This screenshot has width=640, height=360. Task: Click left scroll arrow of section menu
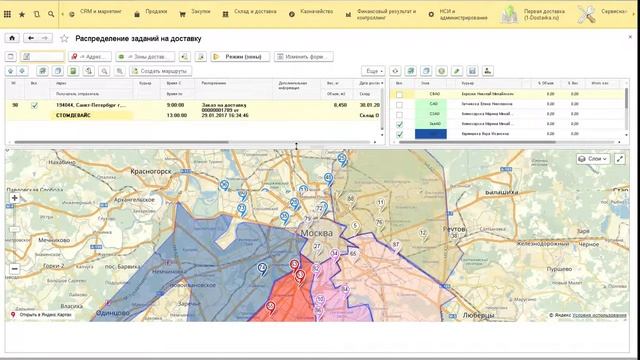(x=62, y=14)
